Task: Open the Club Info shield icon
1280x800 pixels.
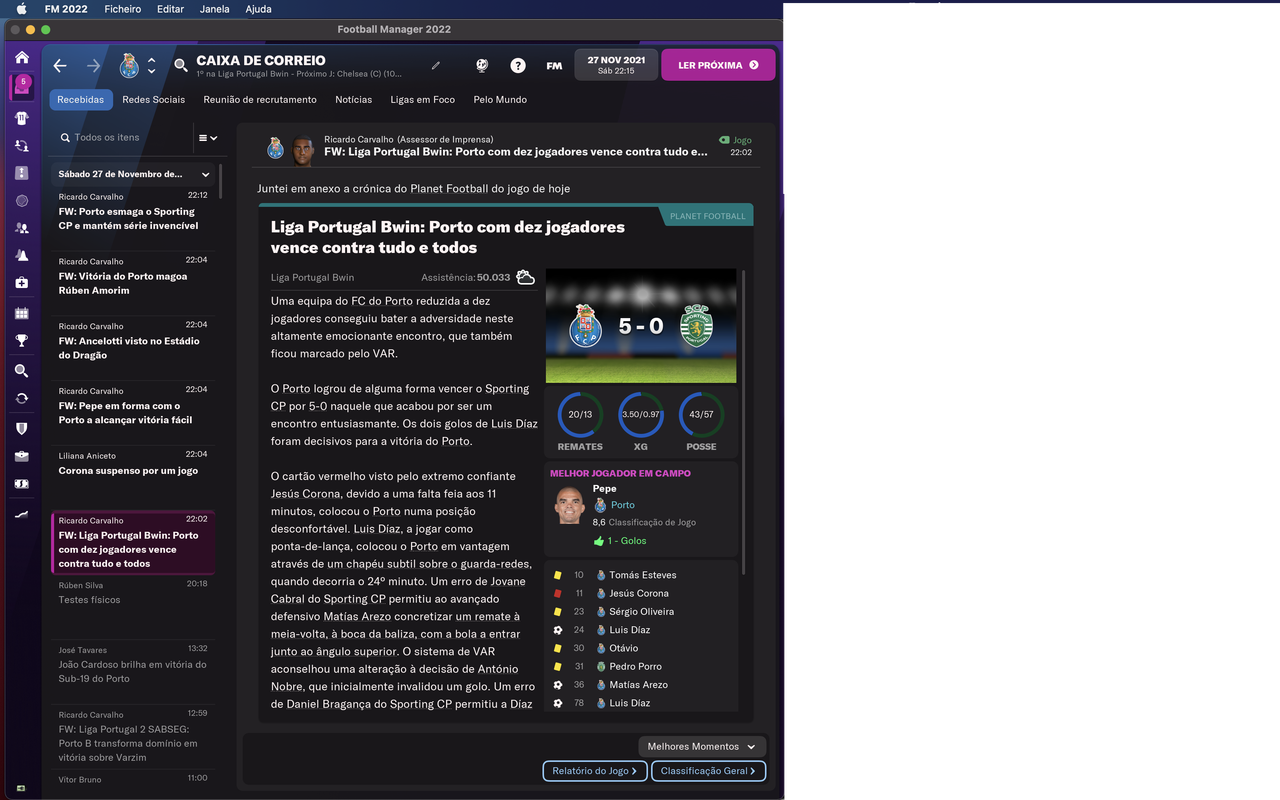Action: [x=22, y=428]
